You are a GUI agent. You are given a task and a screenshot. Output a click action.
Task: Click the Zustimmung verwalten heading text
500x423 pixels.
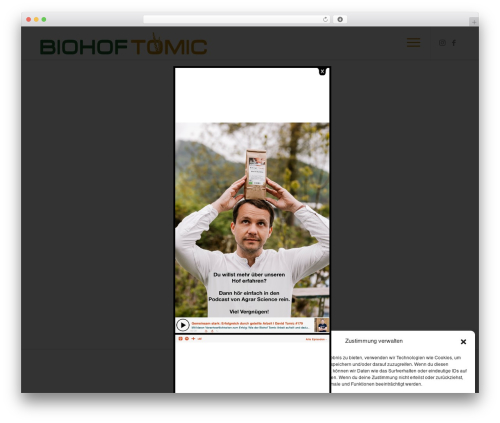click(x=374, y=341)
